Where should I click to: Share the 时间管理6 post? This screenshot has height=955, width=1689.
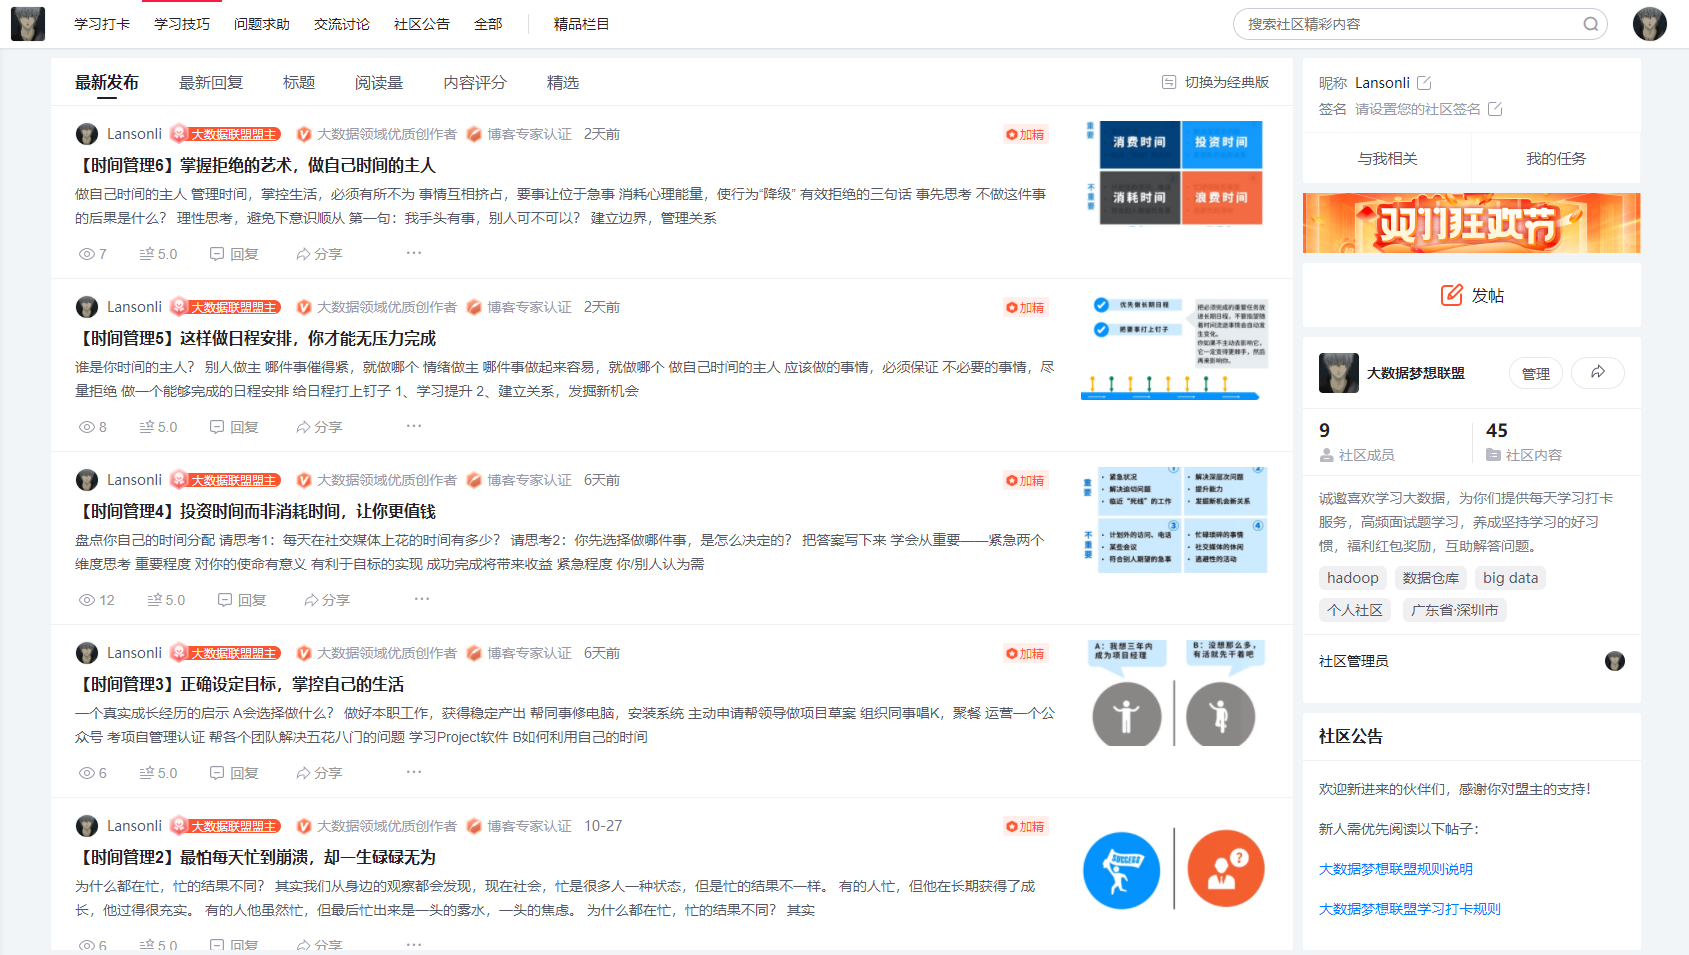[319, 254]
